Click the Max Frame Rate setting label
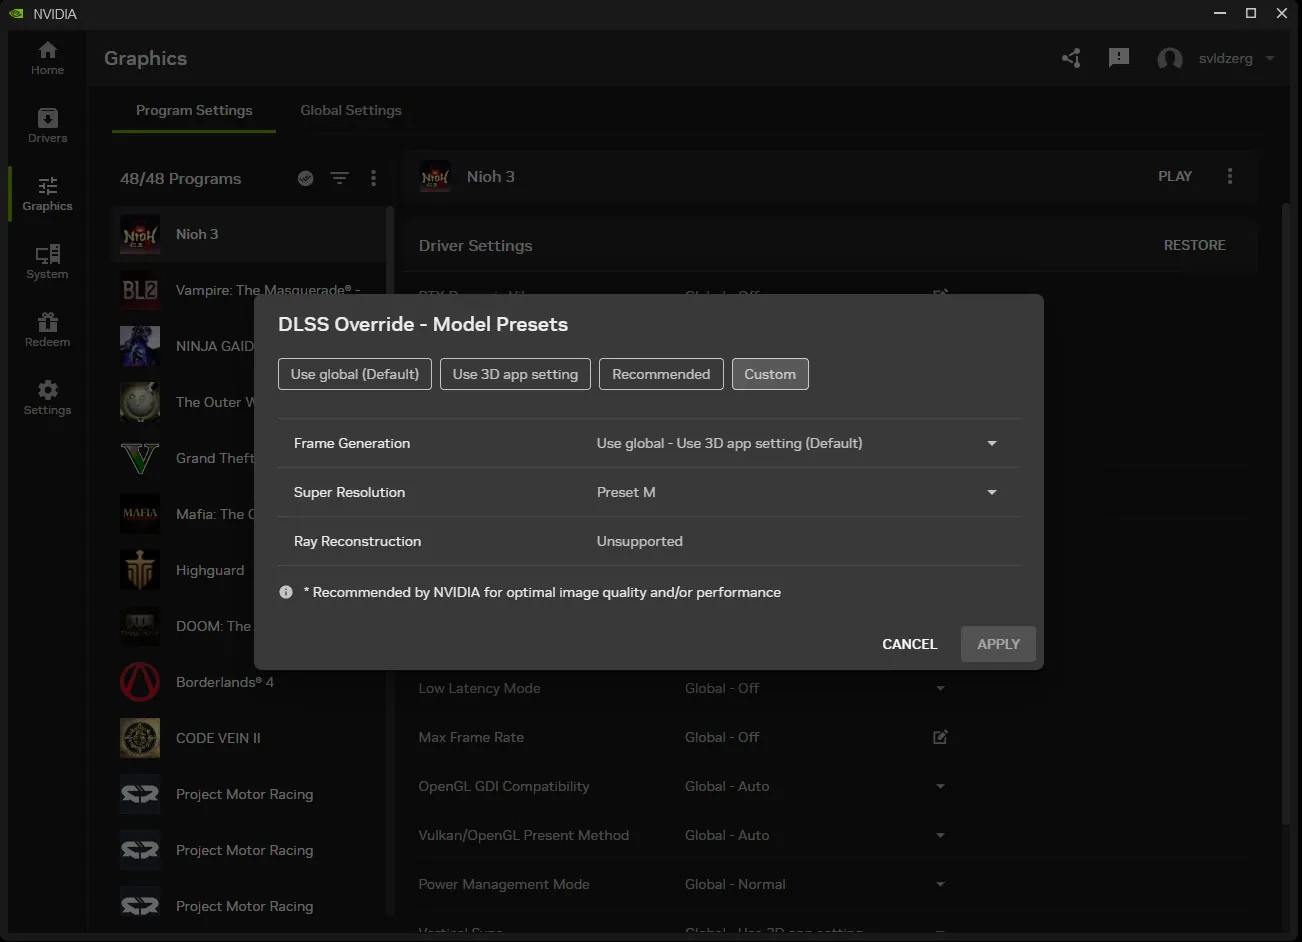1302x942 pixels. pos(471,737)
